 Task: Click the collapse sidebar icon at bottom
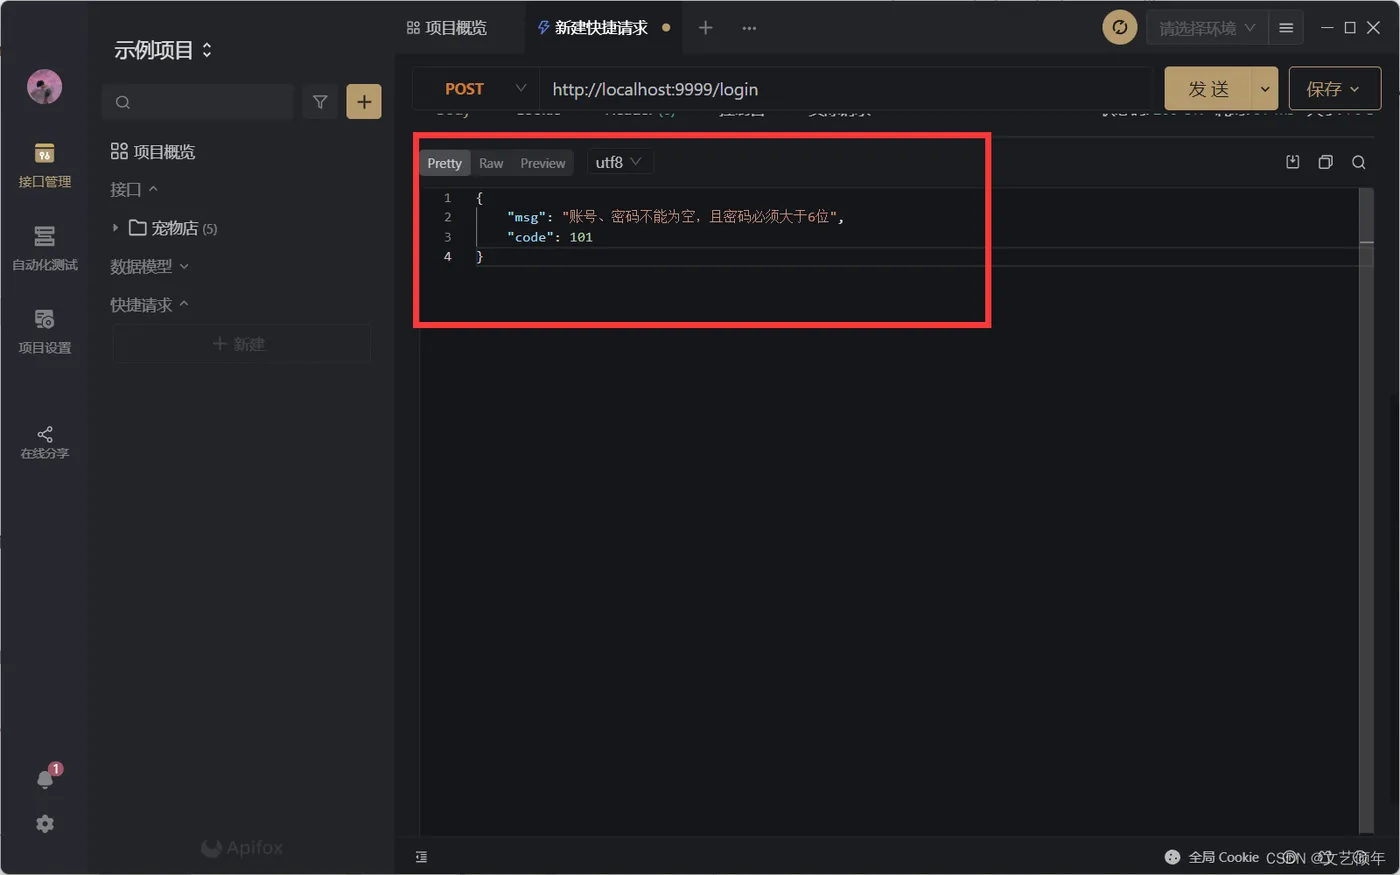(421, 857)
